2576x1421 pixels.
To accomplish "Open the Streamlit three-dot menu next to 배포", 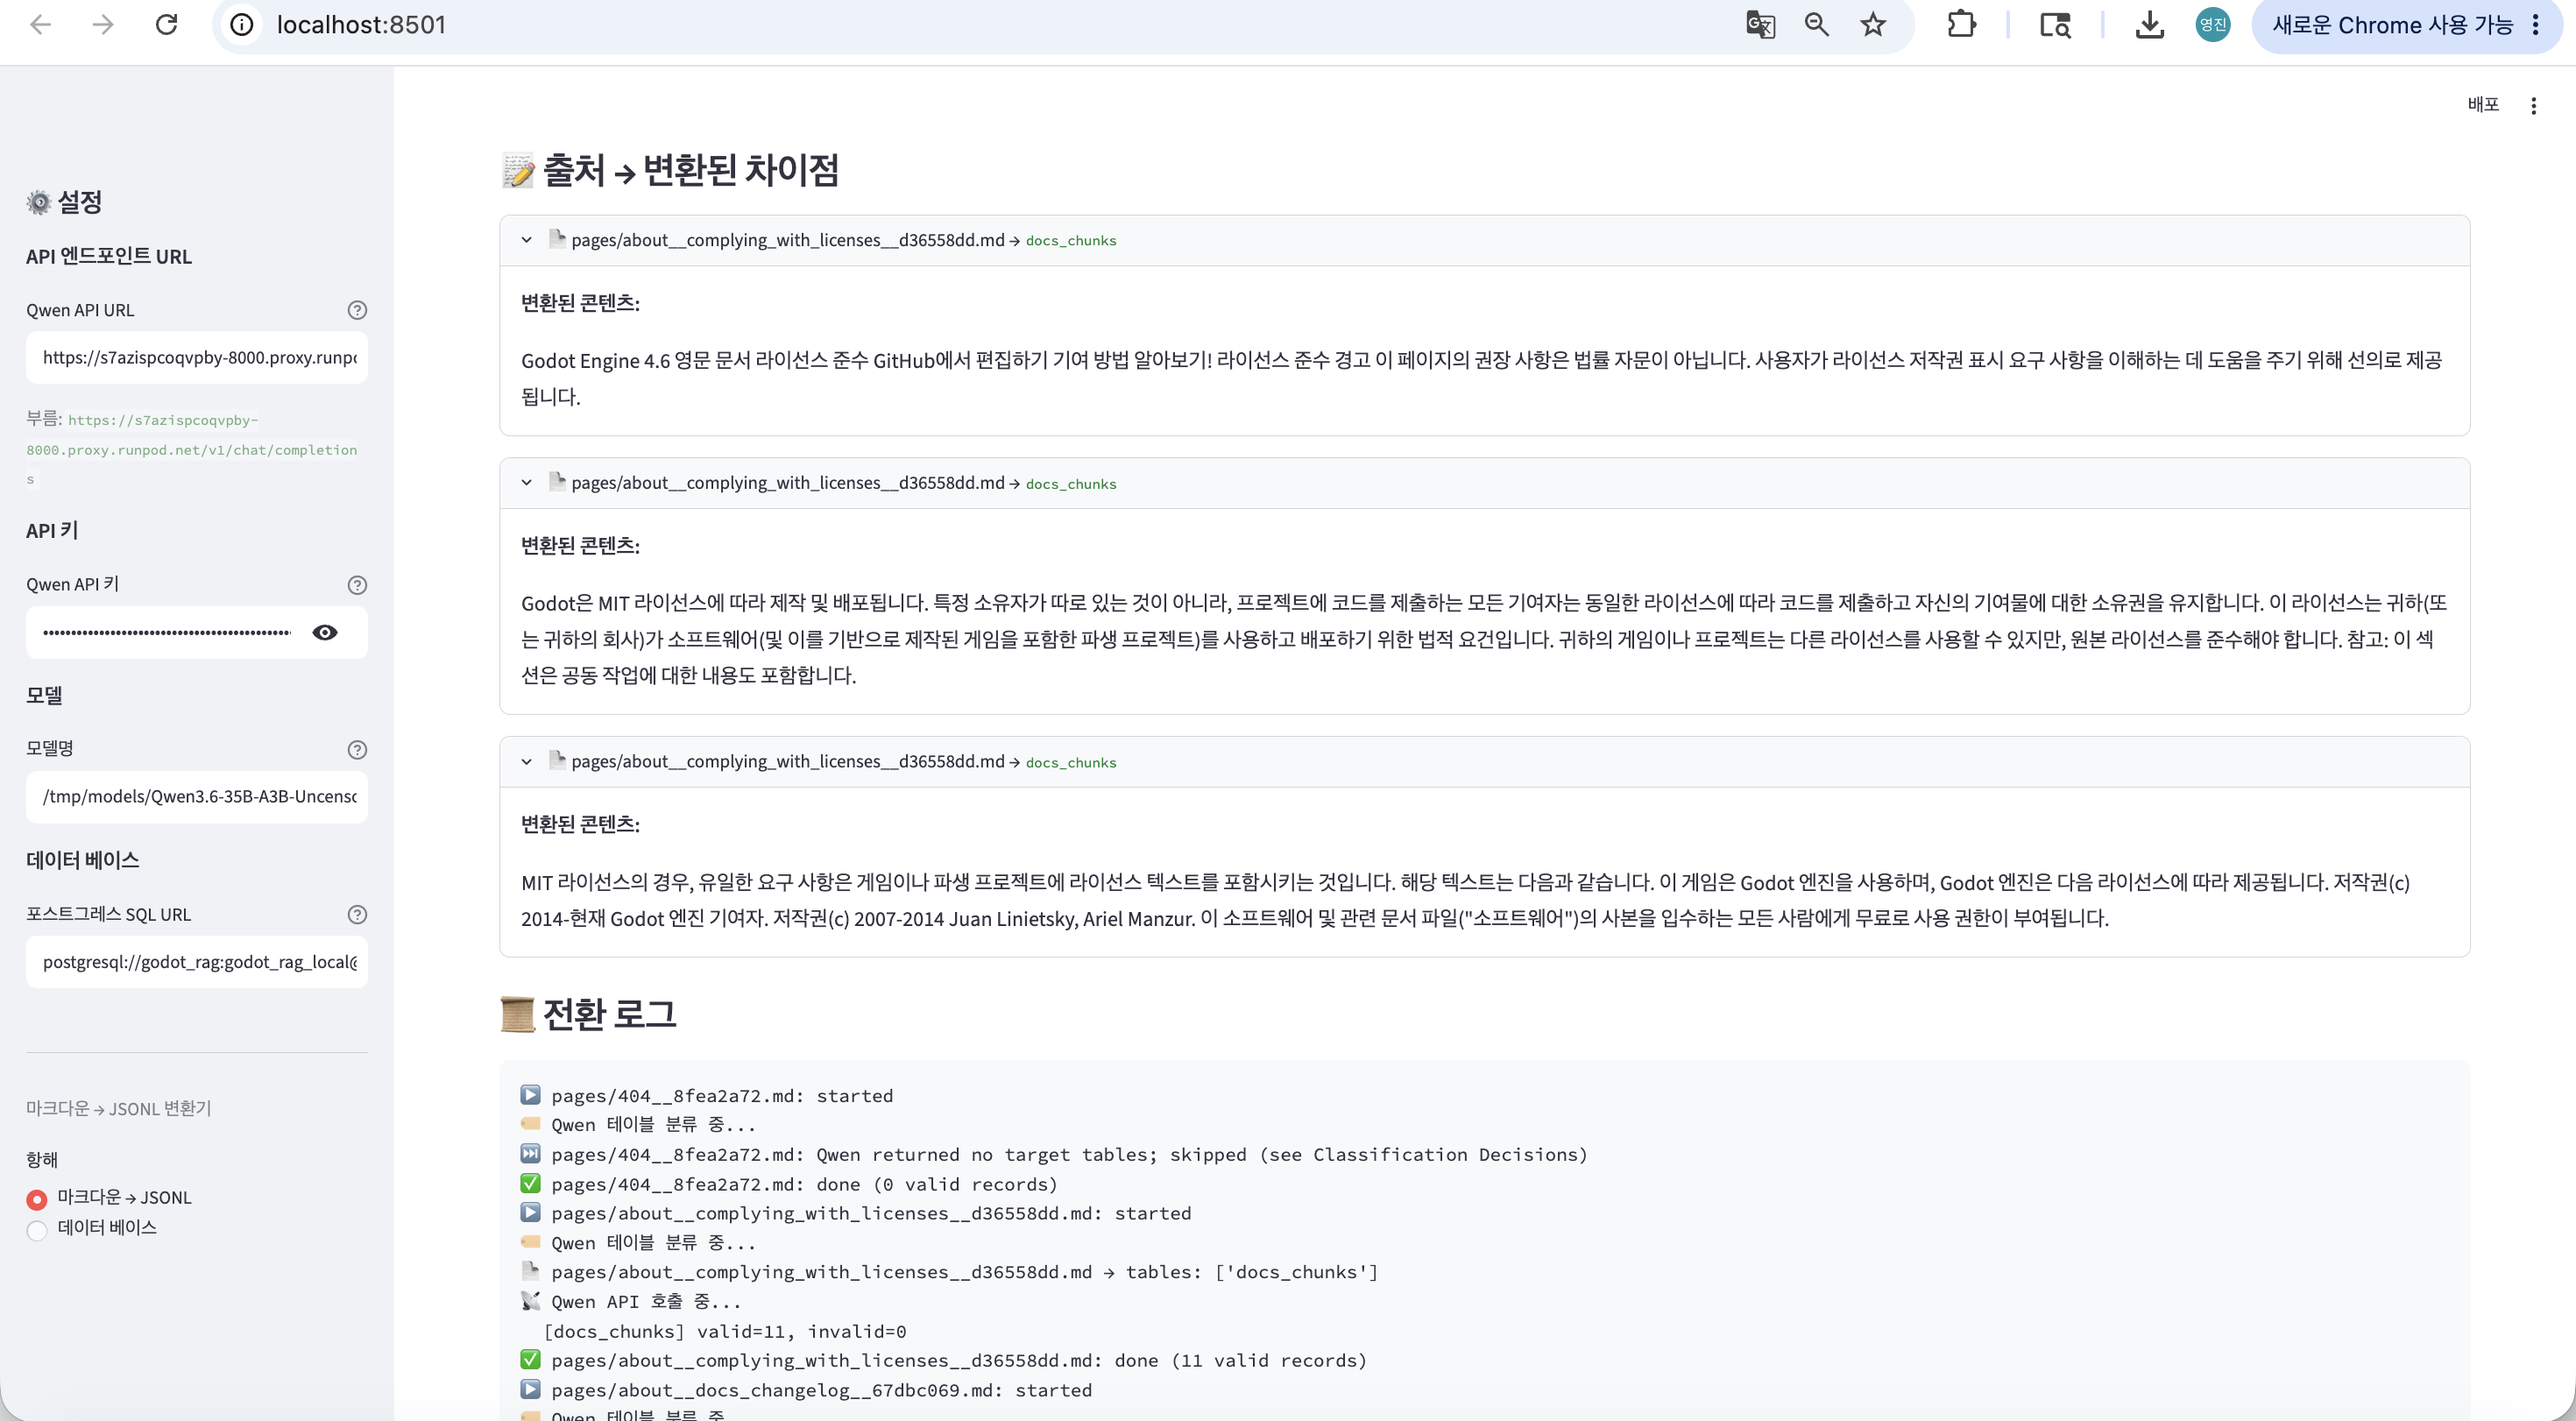I will tap(2533, 105).
